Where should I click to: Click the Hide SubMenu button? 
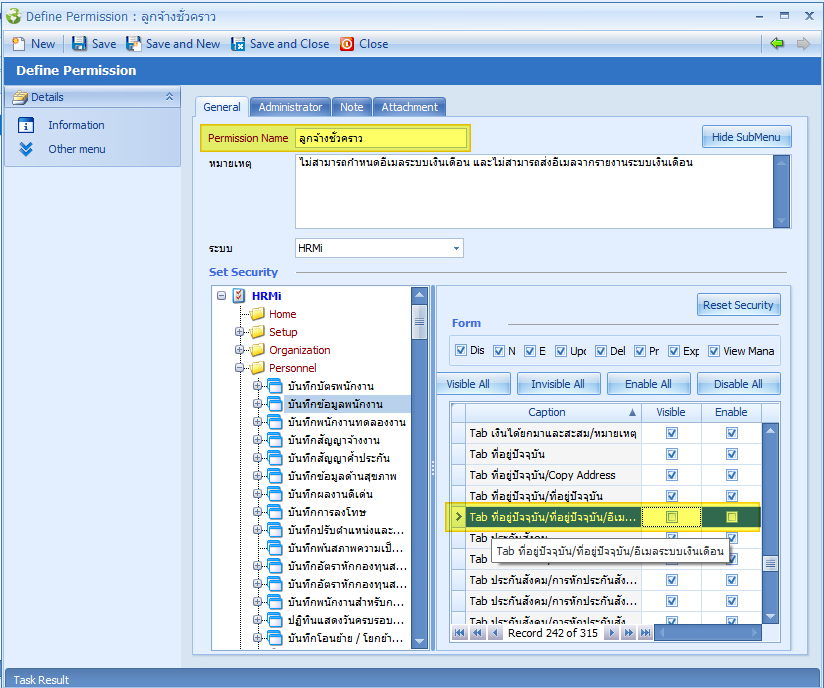(746, 137)
